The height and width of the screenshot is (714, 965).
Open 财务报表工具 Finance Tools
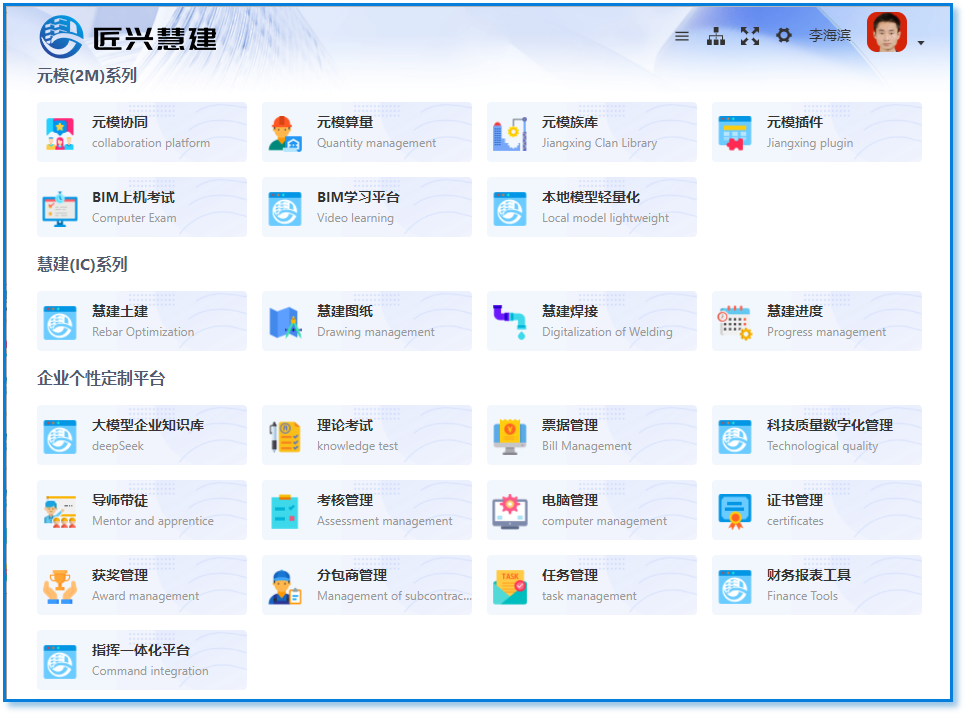tap(816, 584)
